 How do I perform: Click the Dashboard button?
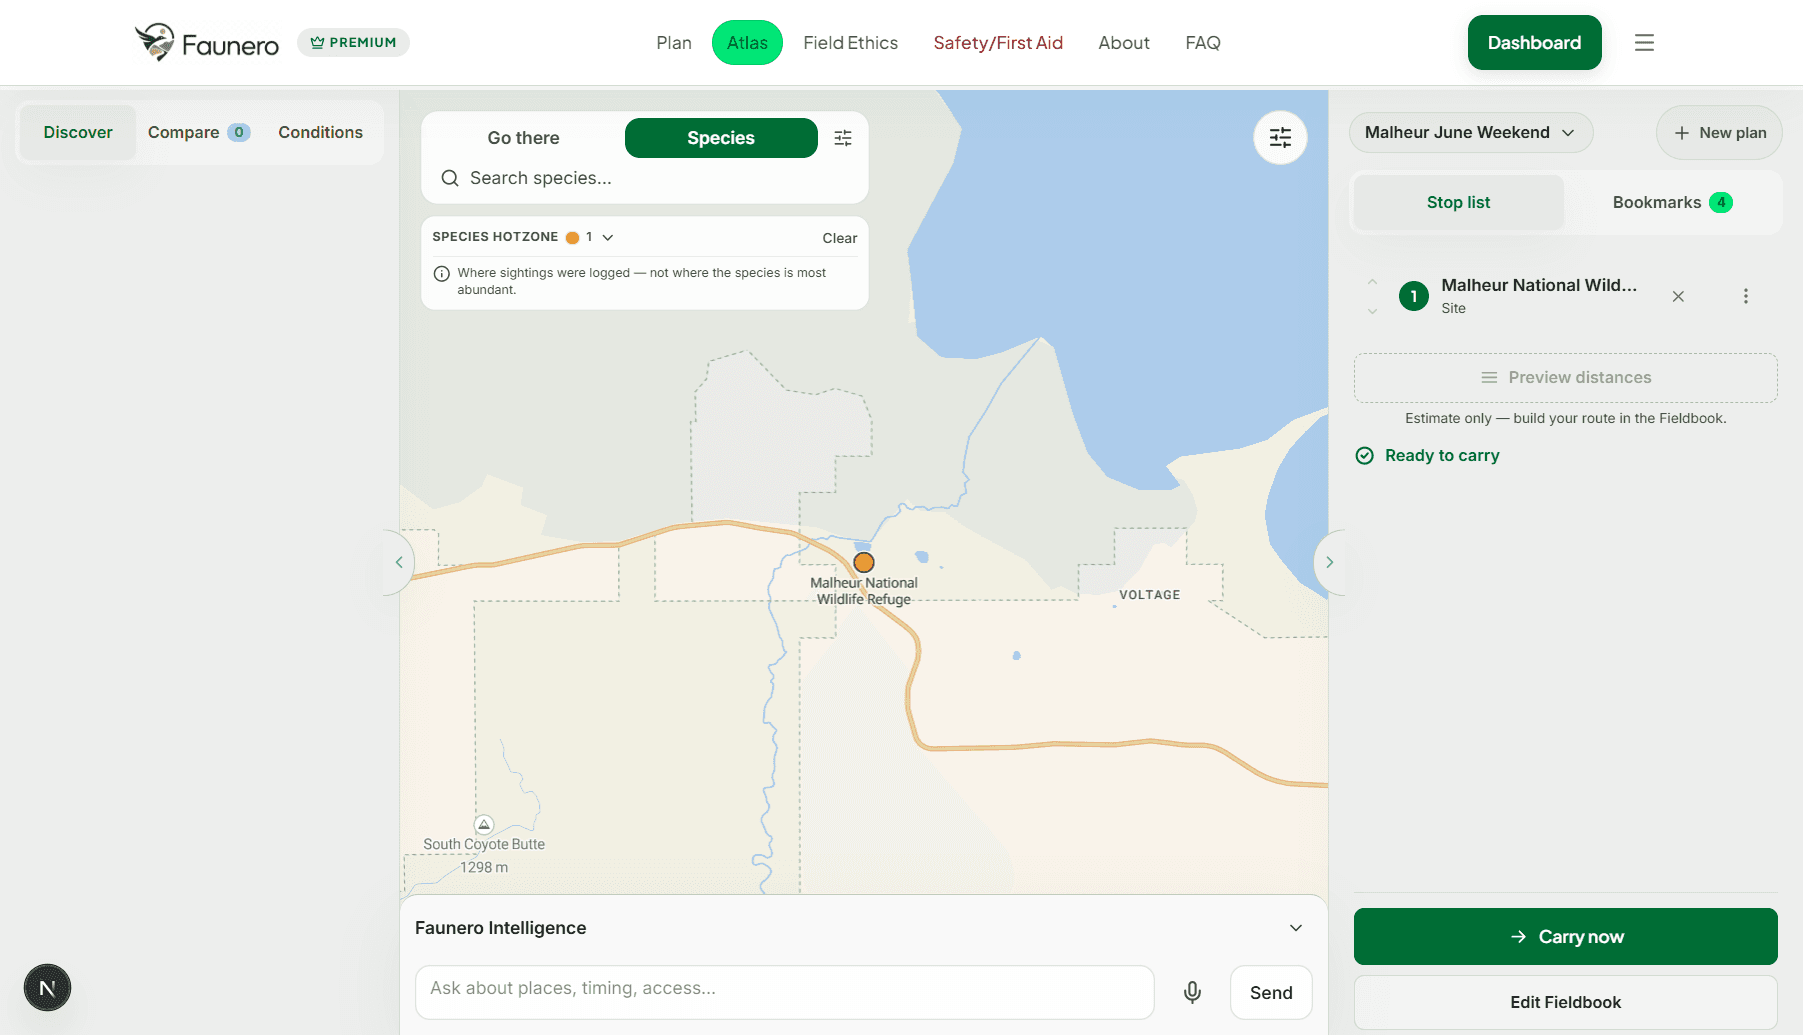(x=1534, y=43)
